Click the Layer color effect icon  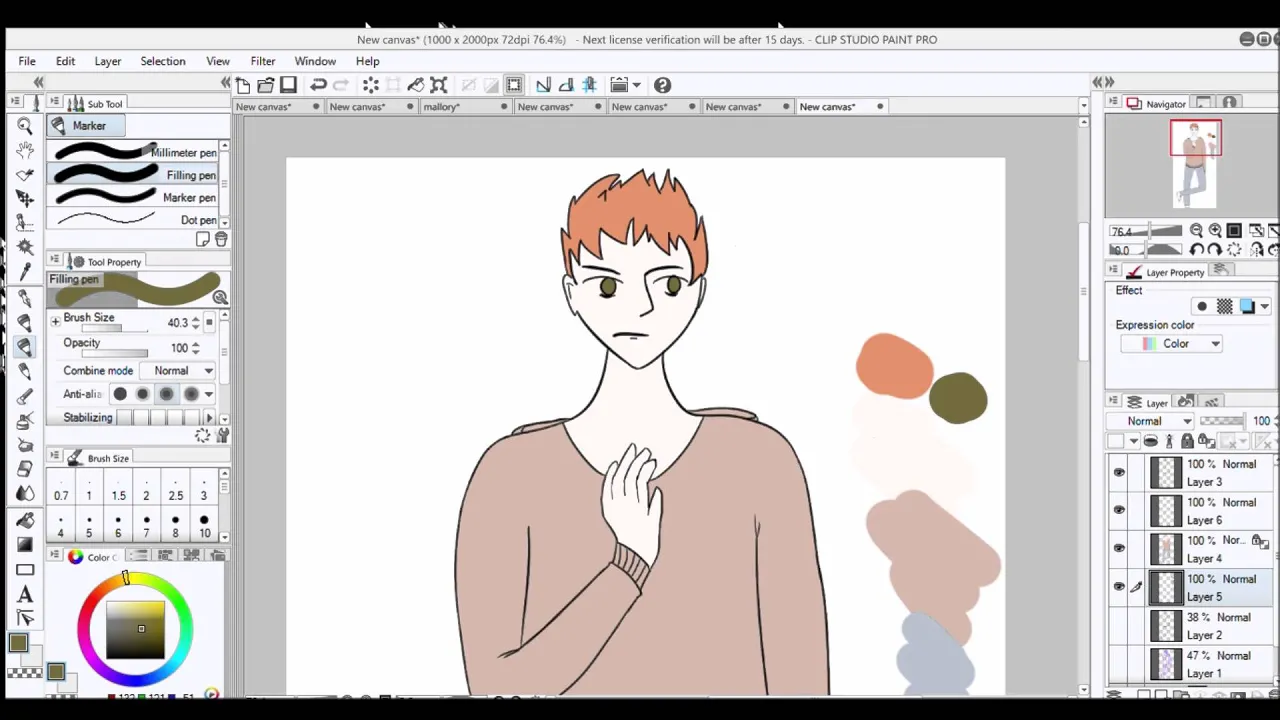1247,307
